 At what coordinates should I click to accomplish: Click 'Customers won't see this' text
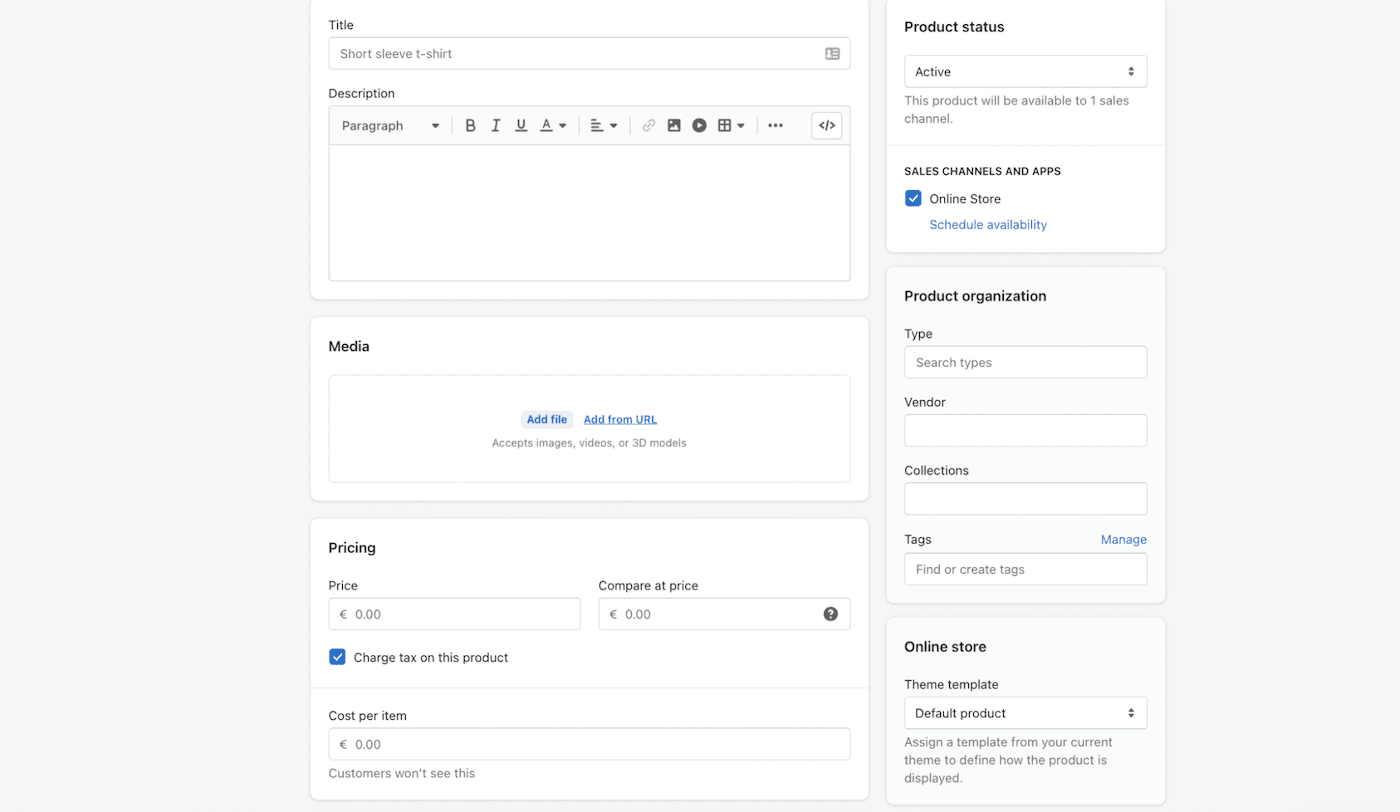coord(402,773)
